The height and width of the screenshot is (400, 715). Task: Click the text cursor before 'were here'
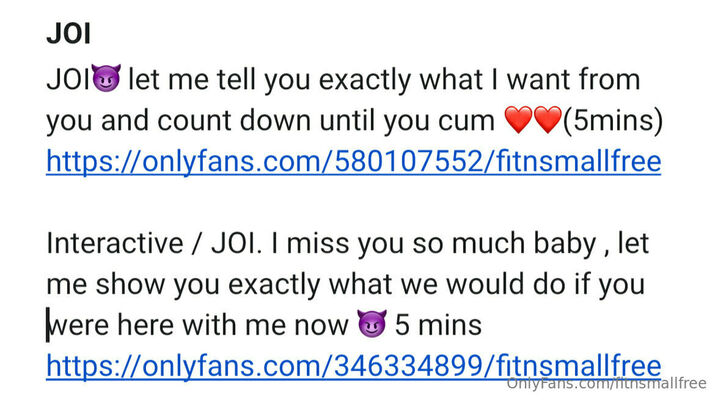tap(48, 325)
